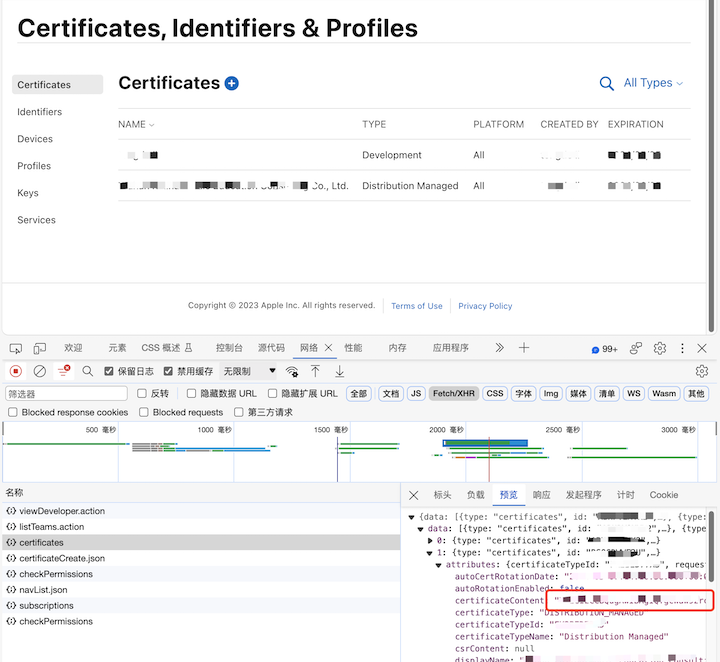Click inside the 筛选器 filter input field
Image resolution: width=720 pixels, height=662 pixels.
point(65,394)
